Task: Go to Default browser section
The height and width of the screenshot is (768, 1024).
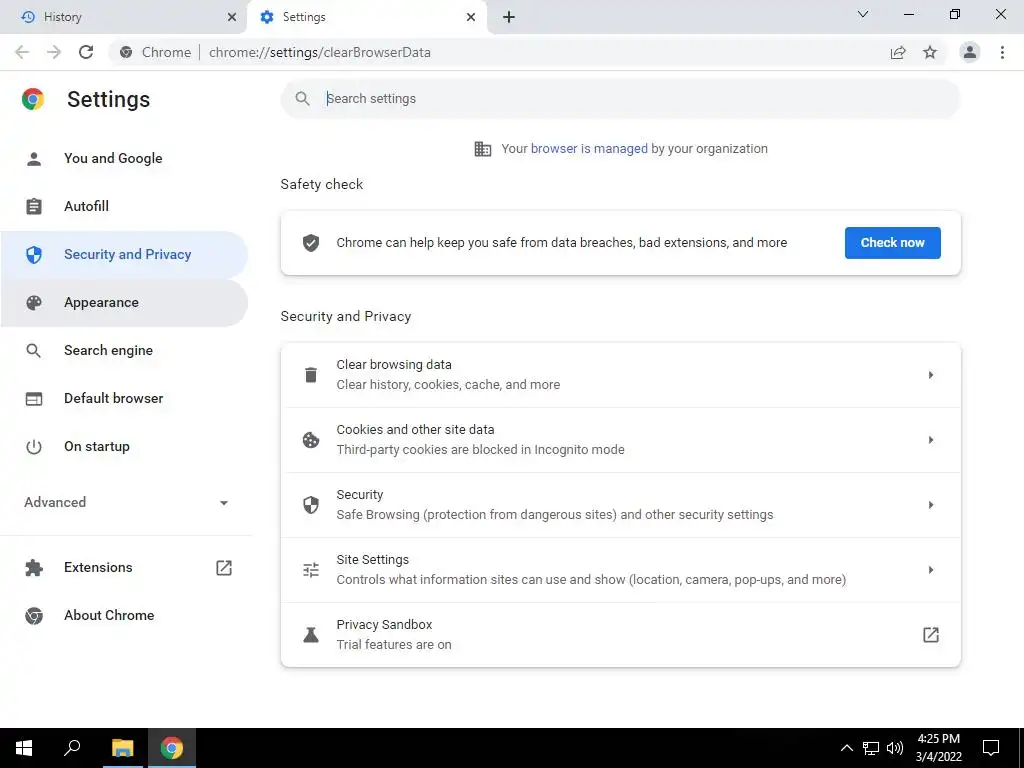Action: (124, 398)
